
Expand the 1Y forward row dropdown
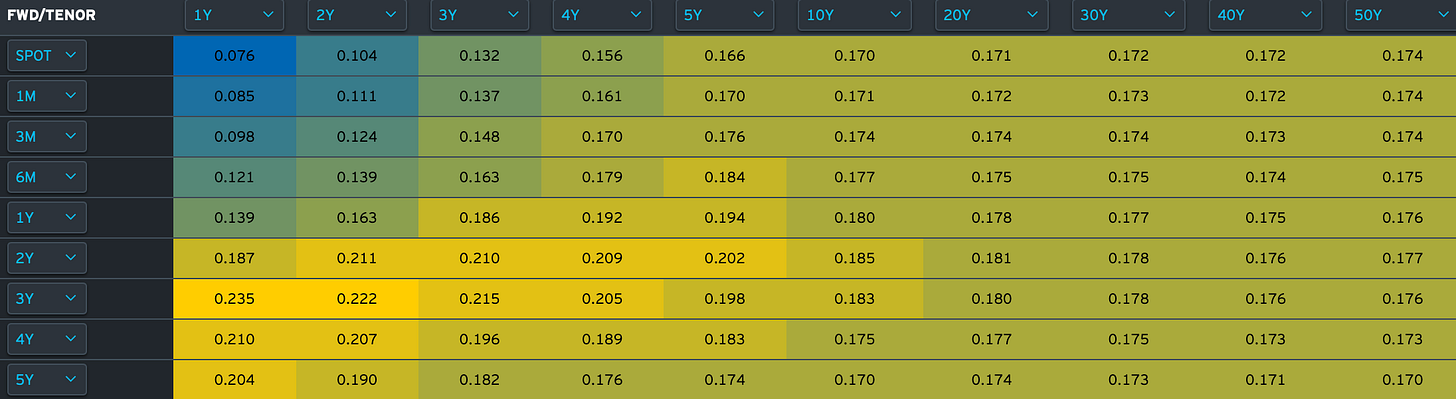click(47, 218)
